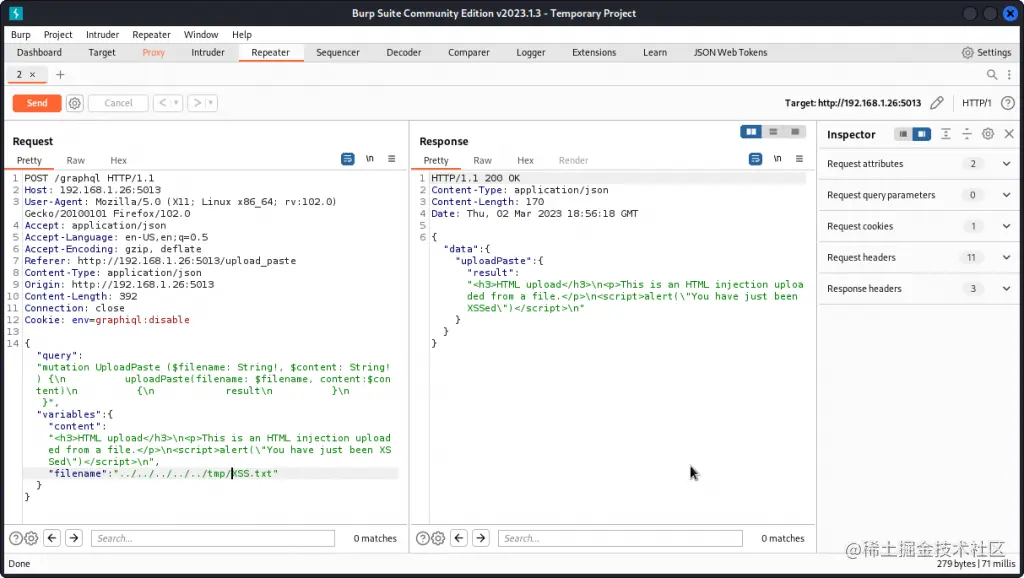Open the Help menu

[x=242, y=35]
